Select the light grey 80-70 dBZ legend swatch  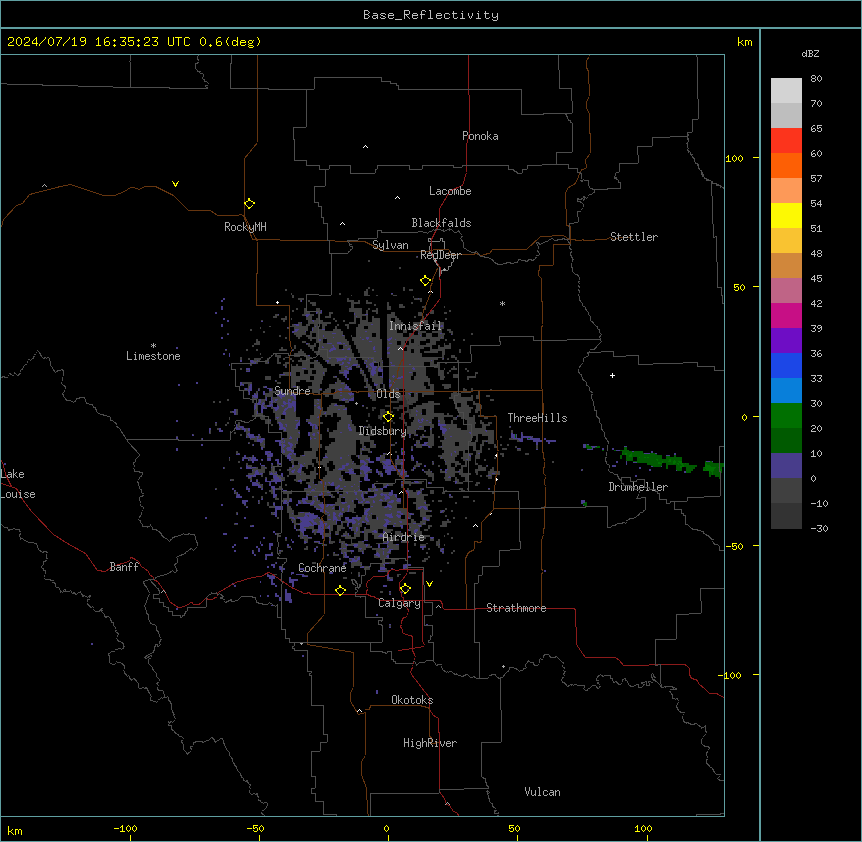[786, 90]
